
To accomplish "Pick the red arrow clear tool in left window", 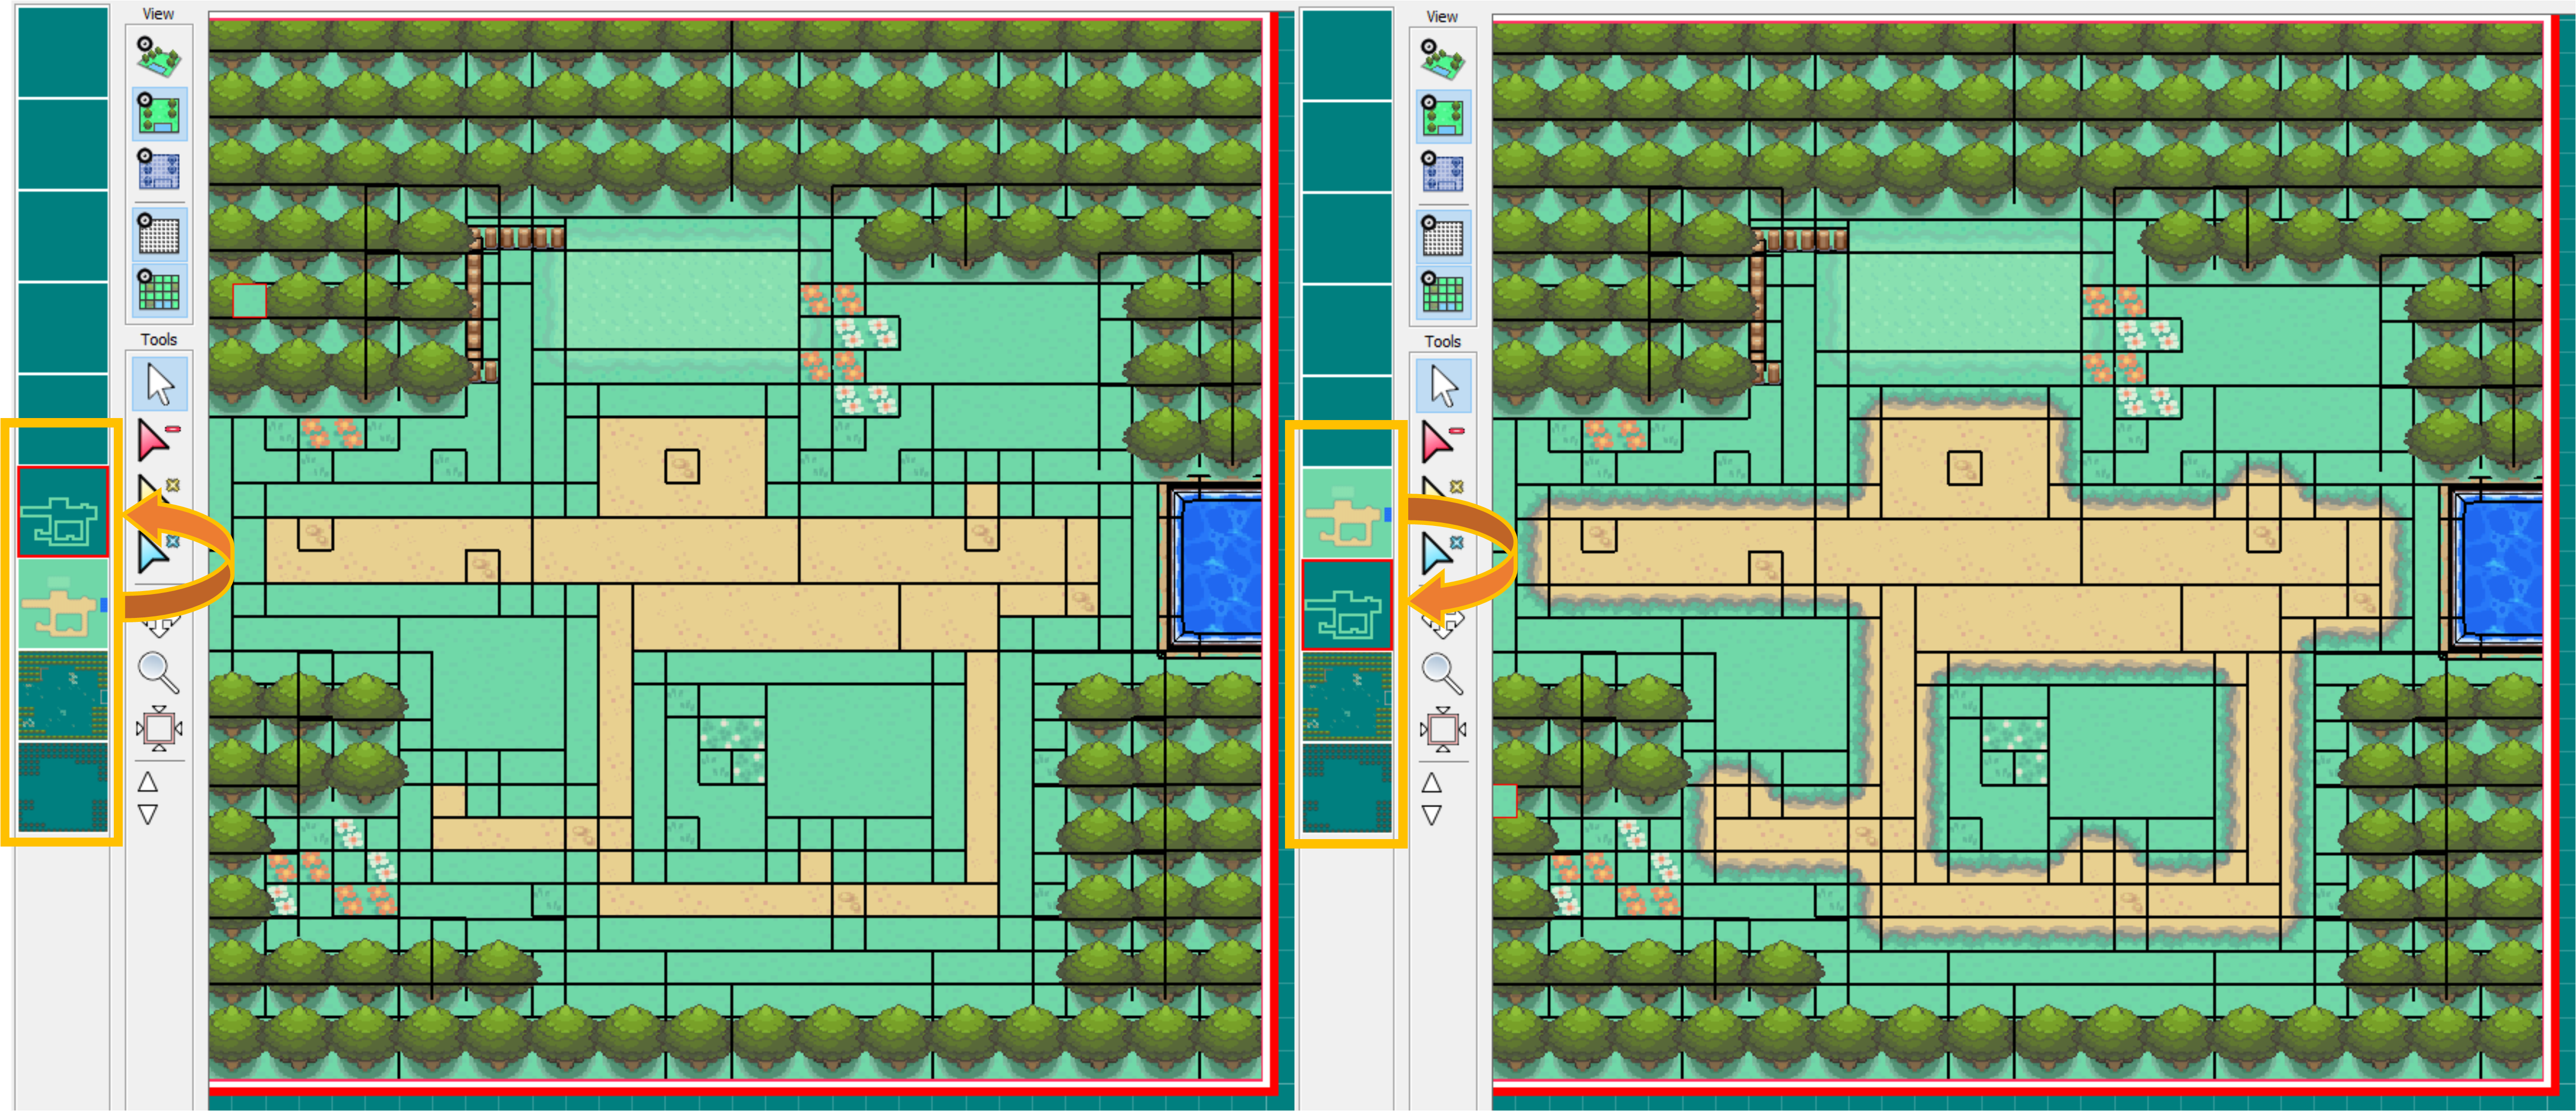I will coord(158,441).
